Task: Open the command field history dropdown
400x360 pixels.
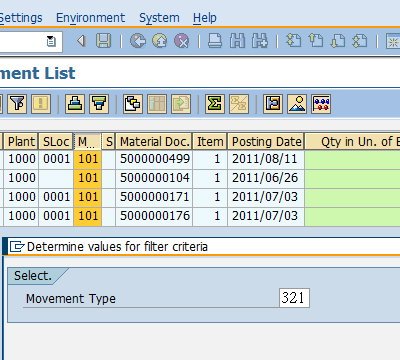Action: click(x=51, y=41)
